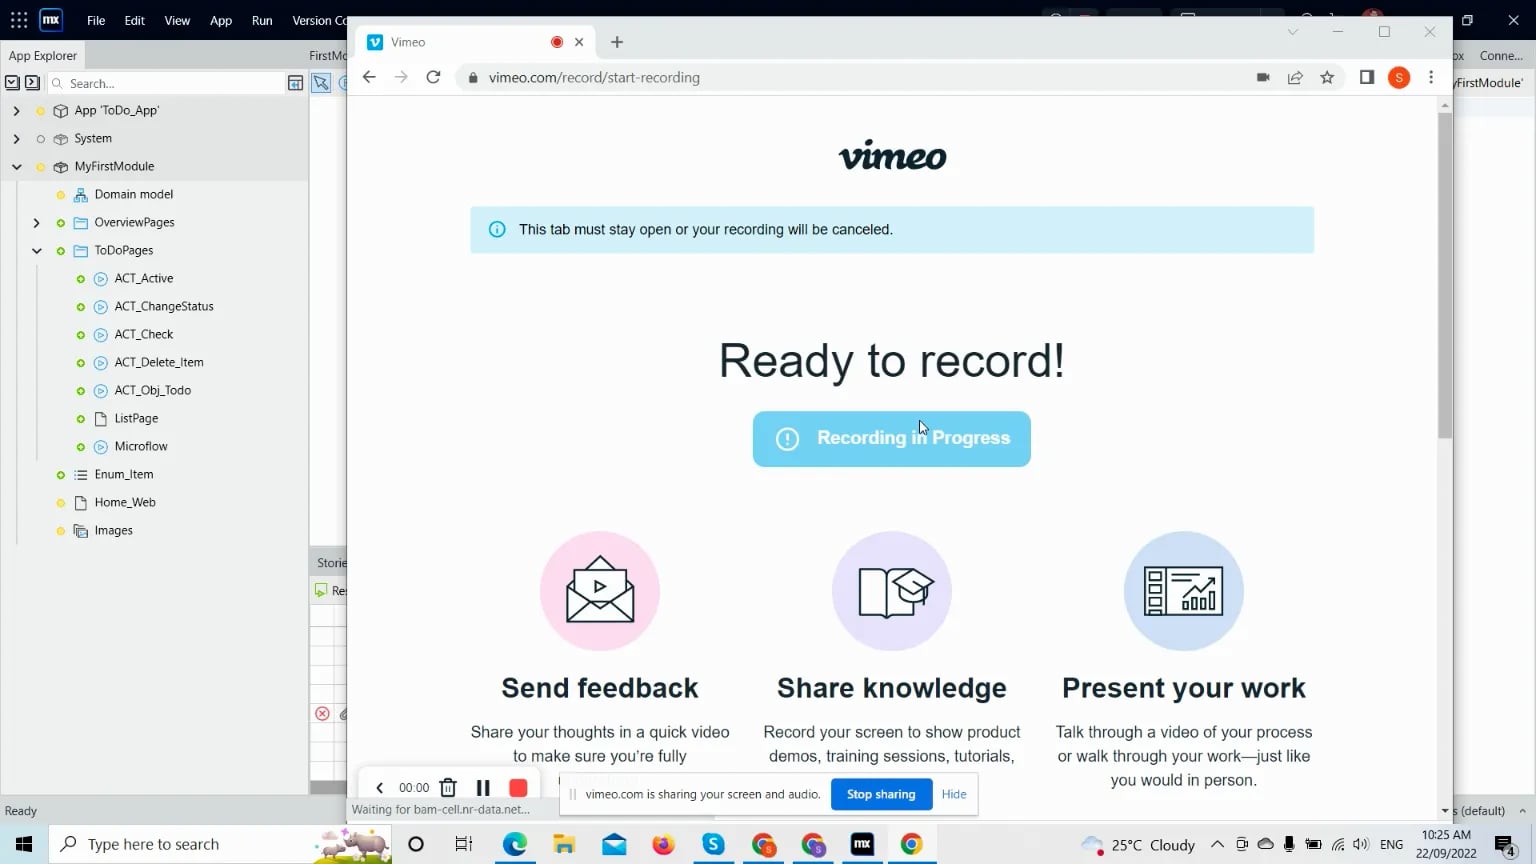The width and height of the screenshot is (1536, 864).
Task: Click the Windows Start button
Action: (24, 844)
